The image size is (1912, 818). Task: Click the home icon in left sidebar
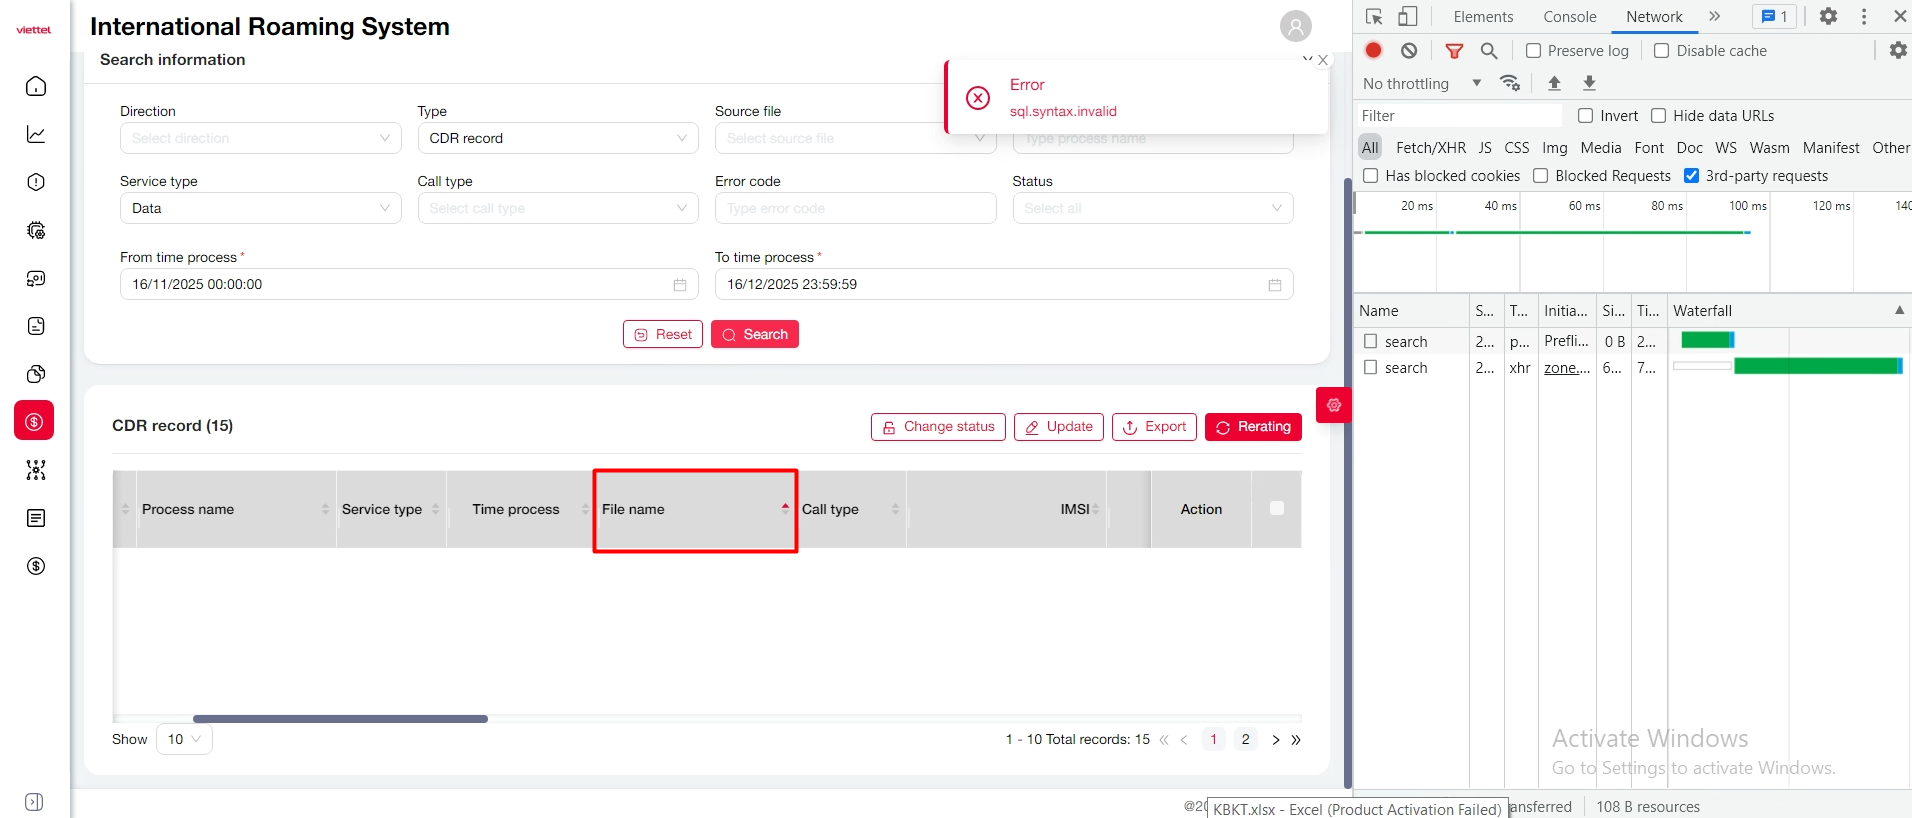point(36,87)
